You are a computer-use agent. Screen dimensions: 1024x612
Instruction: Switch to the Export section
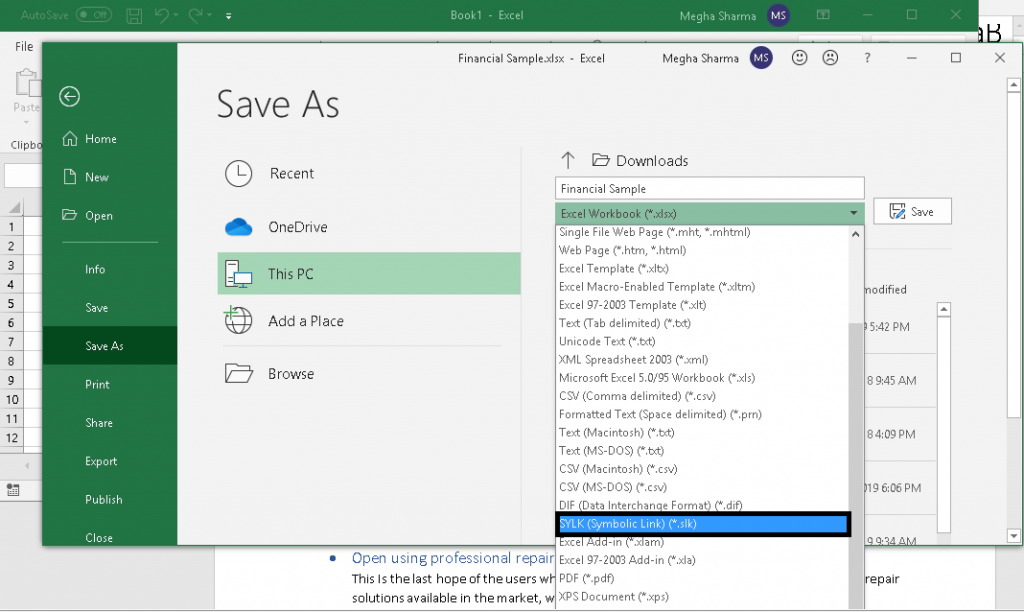pos(100,461)
